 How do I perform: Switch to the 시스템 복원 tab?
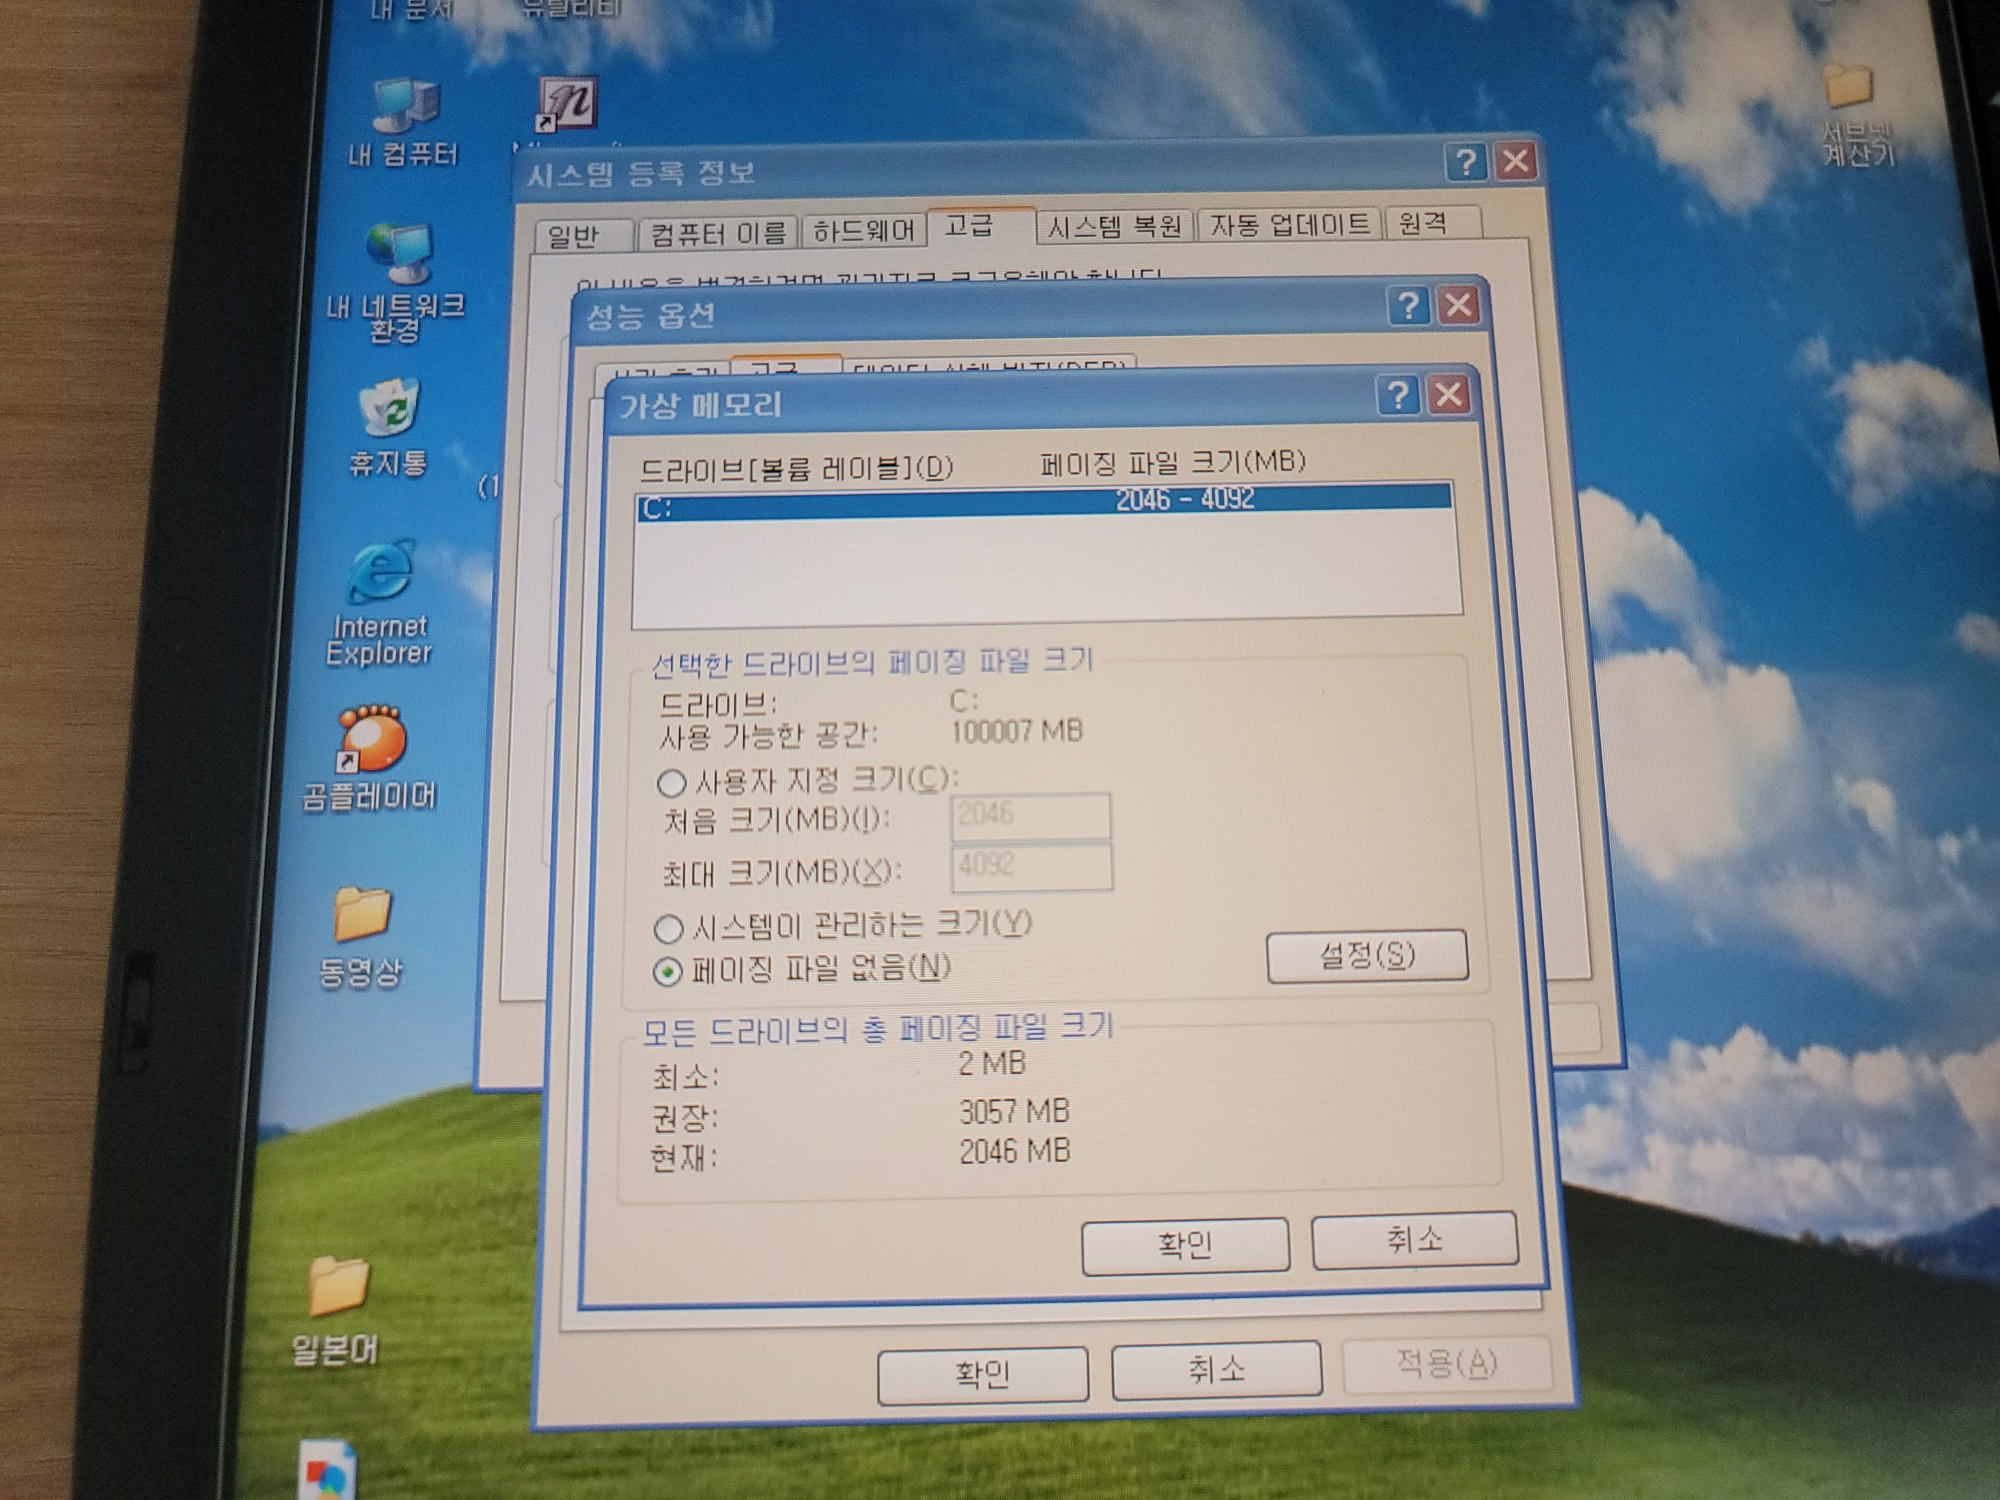(1114, 228)
